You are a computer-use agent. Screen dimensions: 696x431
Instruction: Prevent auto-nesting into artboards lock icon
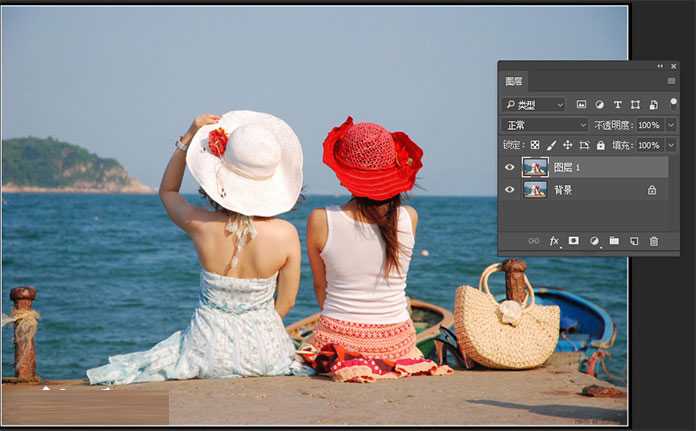point(584,145)
